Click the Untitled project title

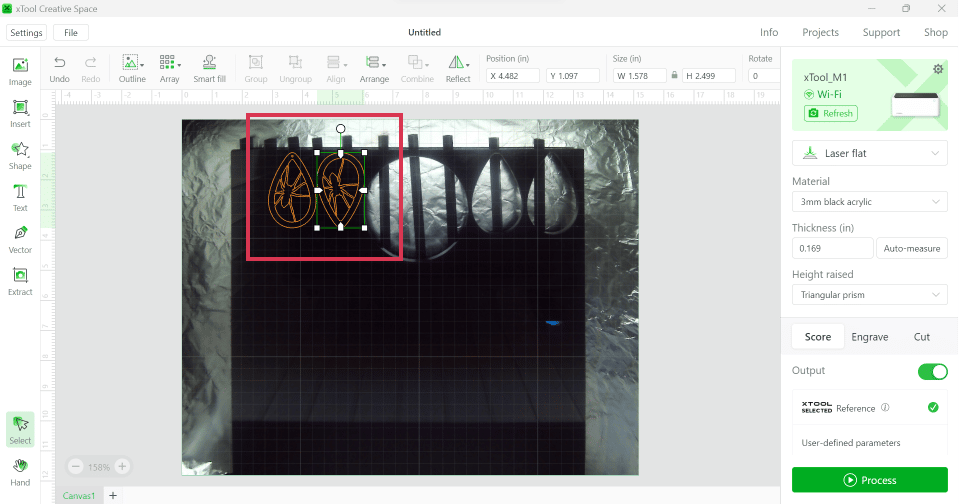(x=424, y=32)
